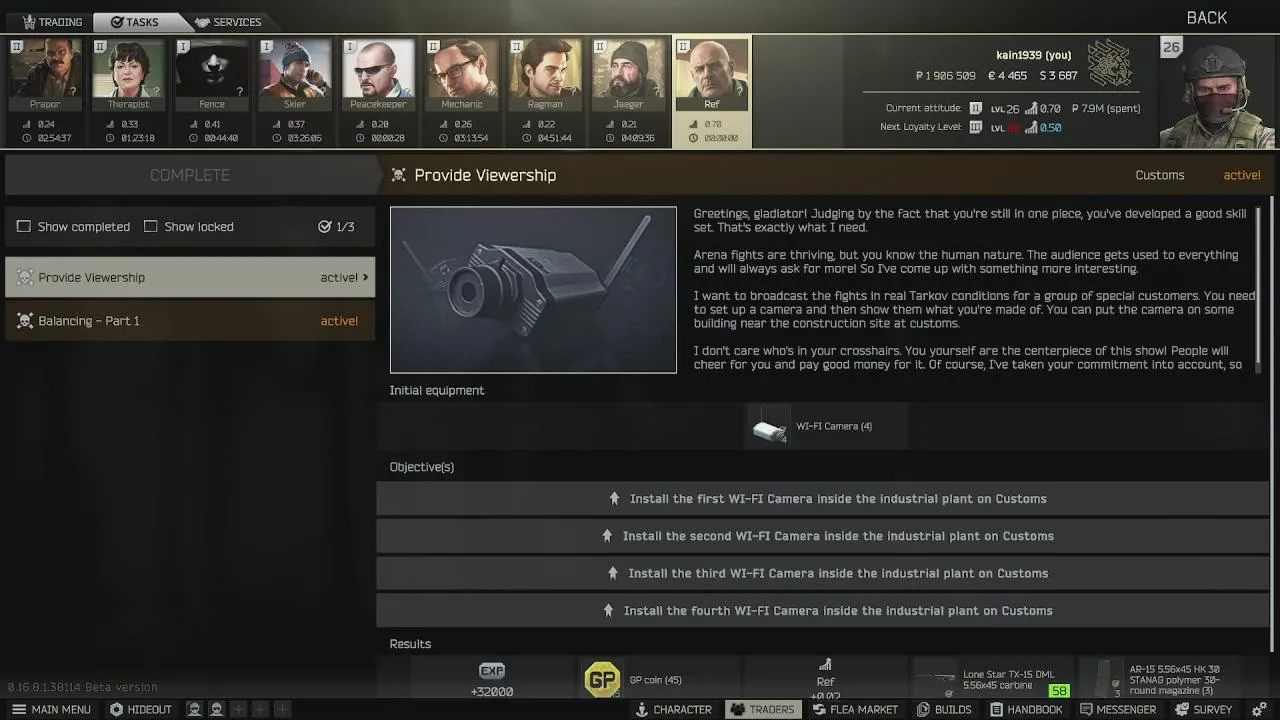Click the camera quest image thumbnail

533,290
